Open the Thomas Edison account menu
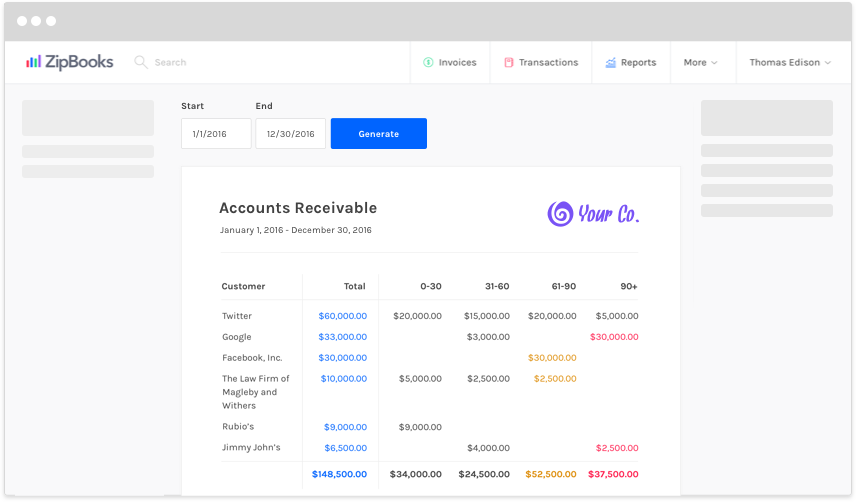Image resolution: width=856 pixels, height=502 pixels. tap(790, 63)
